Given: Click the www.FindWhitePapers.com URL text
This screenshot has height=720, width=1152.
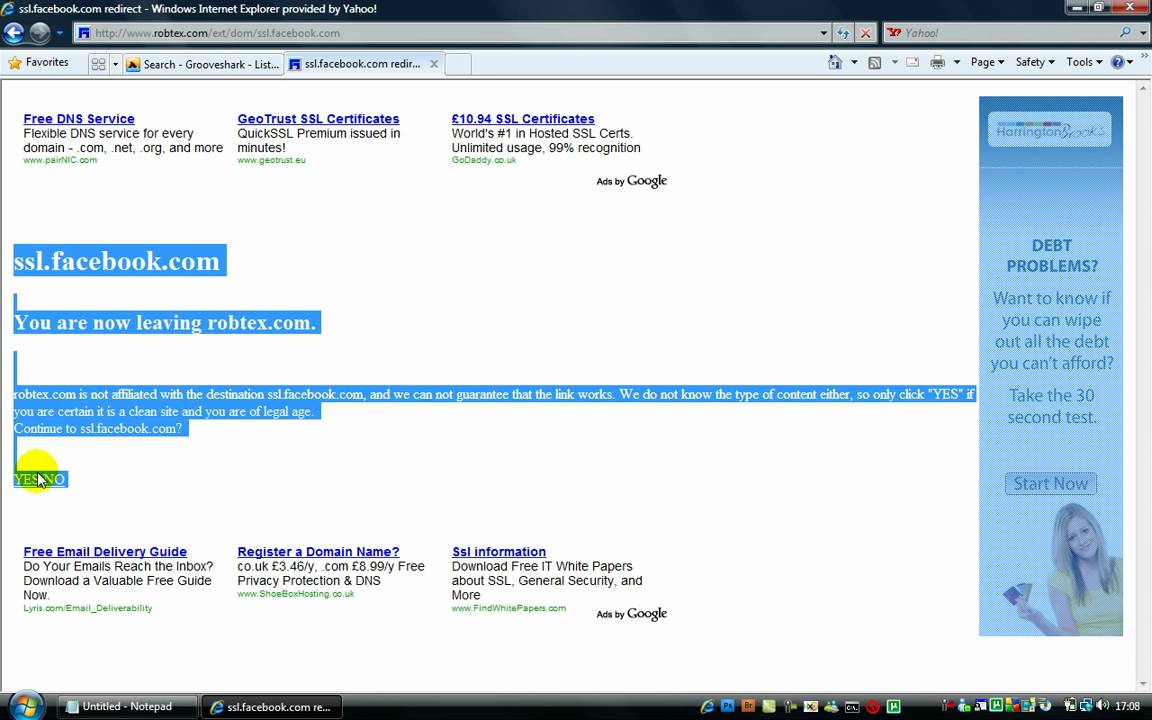Looking at the screenshot, I should point(508,608).
